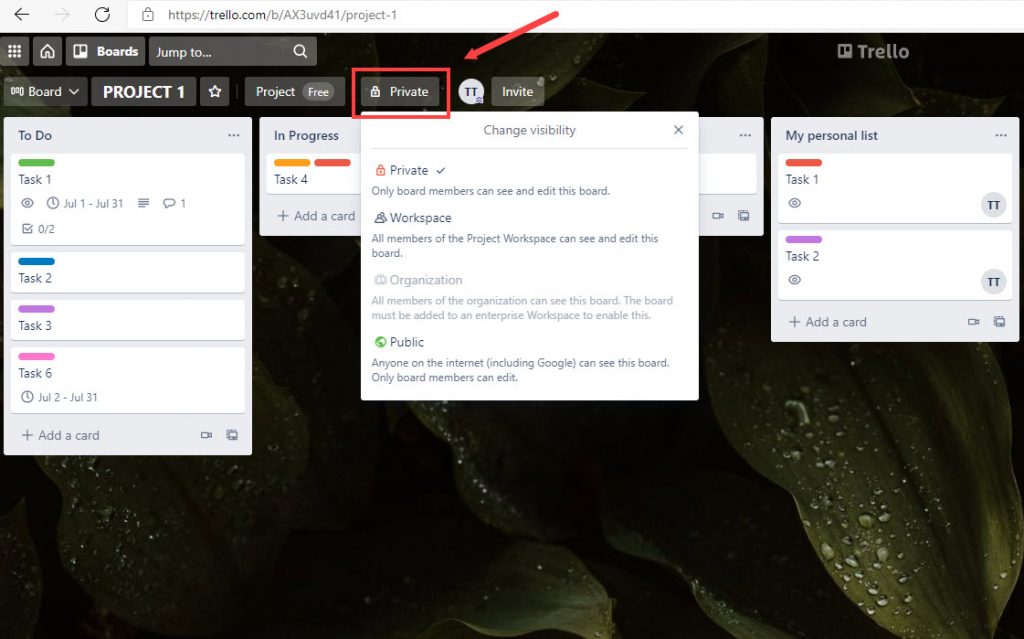1024x639 pixels.
Task: Open actions menu of list behind popup
Action: [x=745, y=135]
